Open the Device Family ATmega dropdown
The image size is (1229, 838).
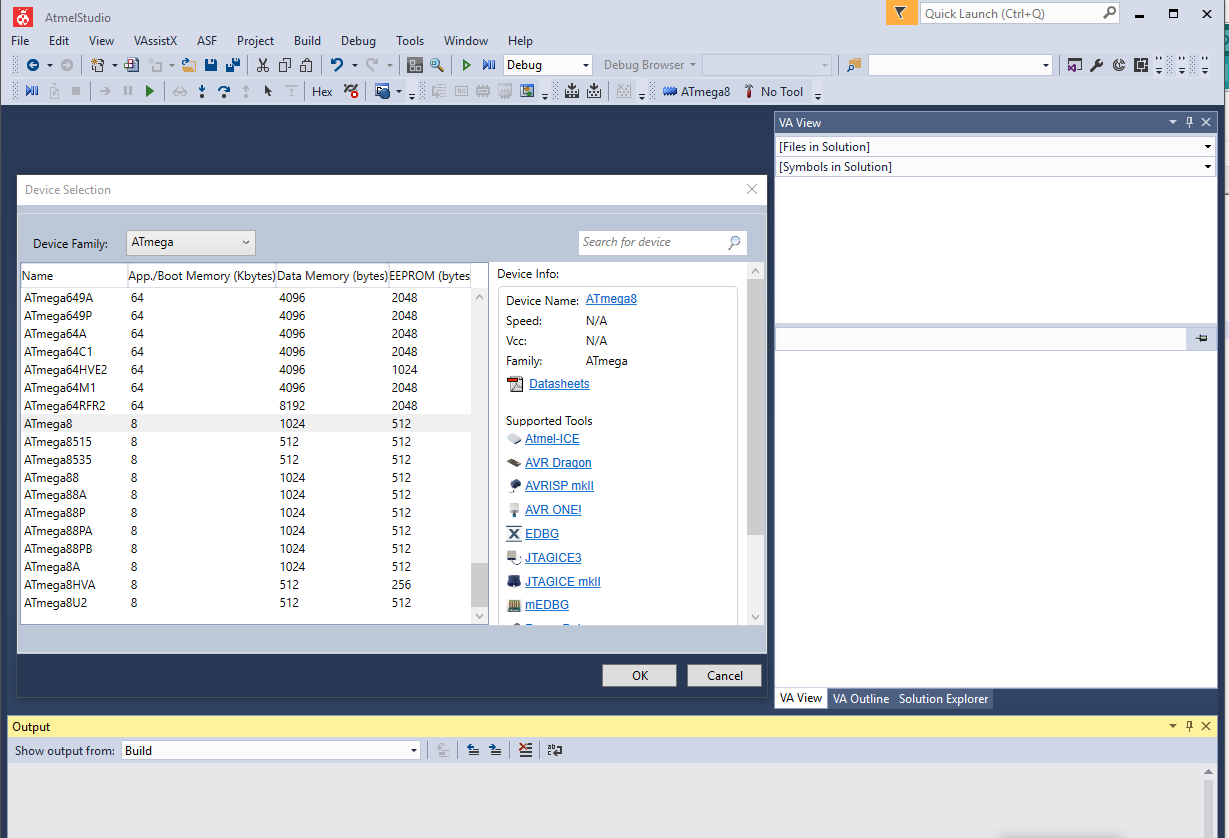click(190, 242)
